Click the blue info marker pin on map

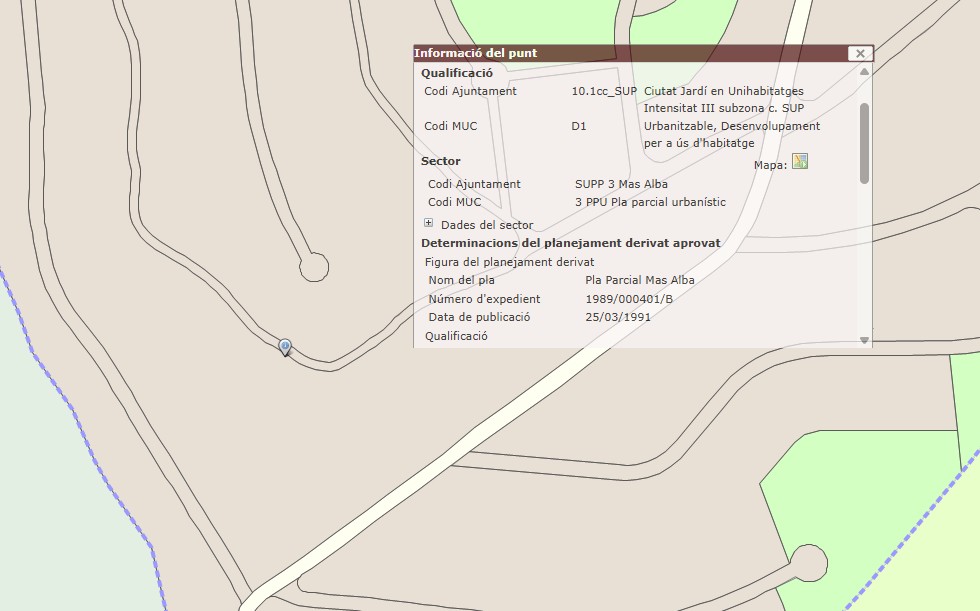pos(285,347)
